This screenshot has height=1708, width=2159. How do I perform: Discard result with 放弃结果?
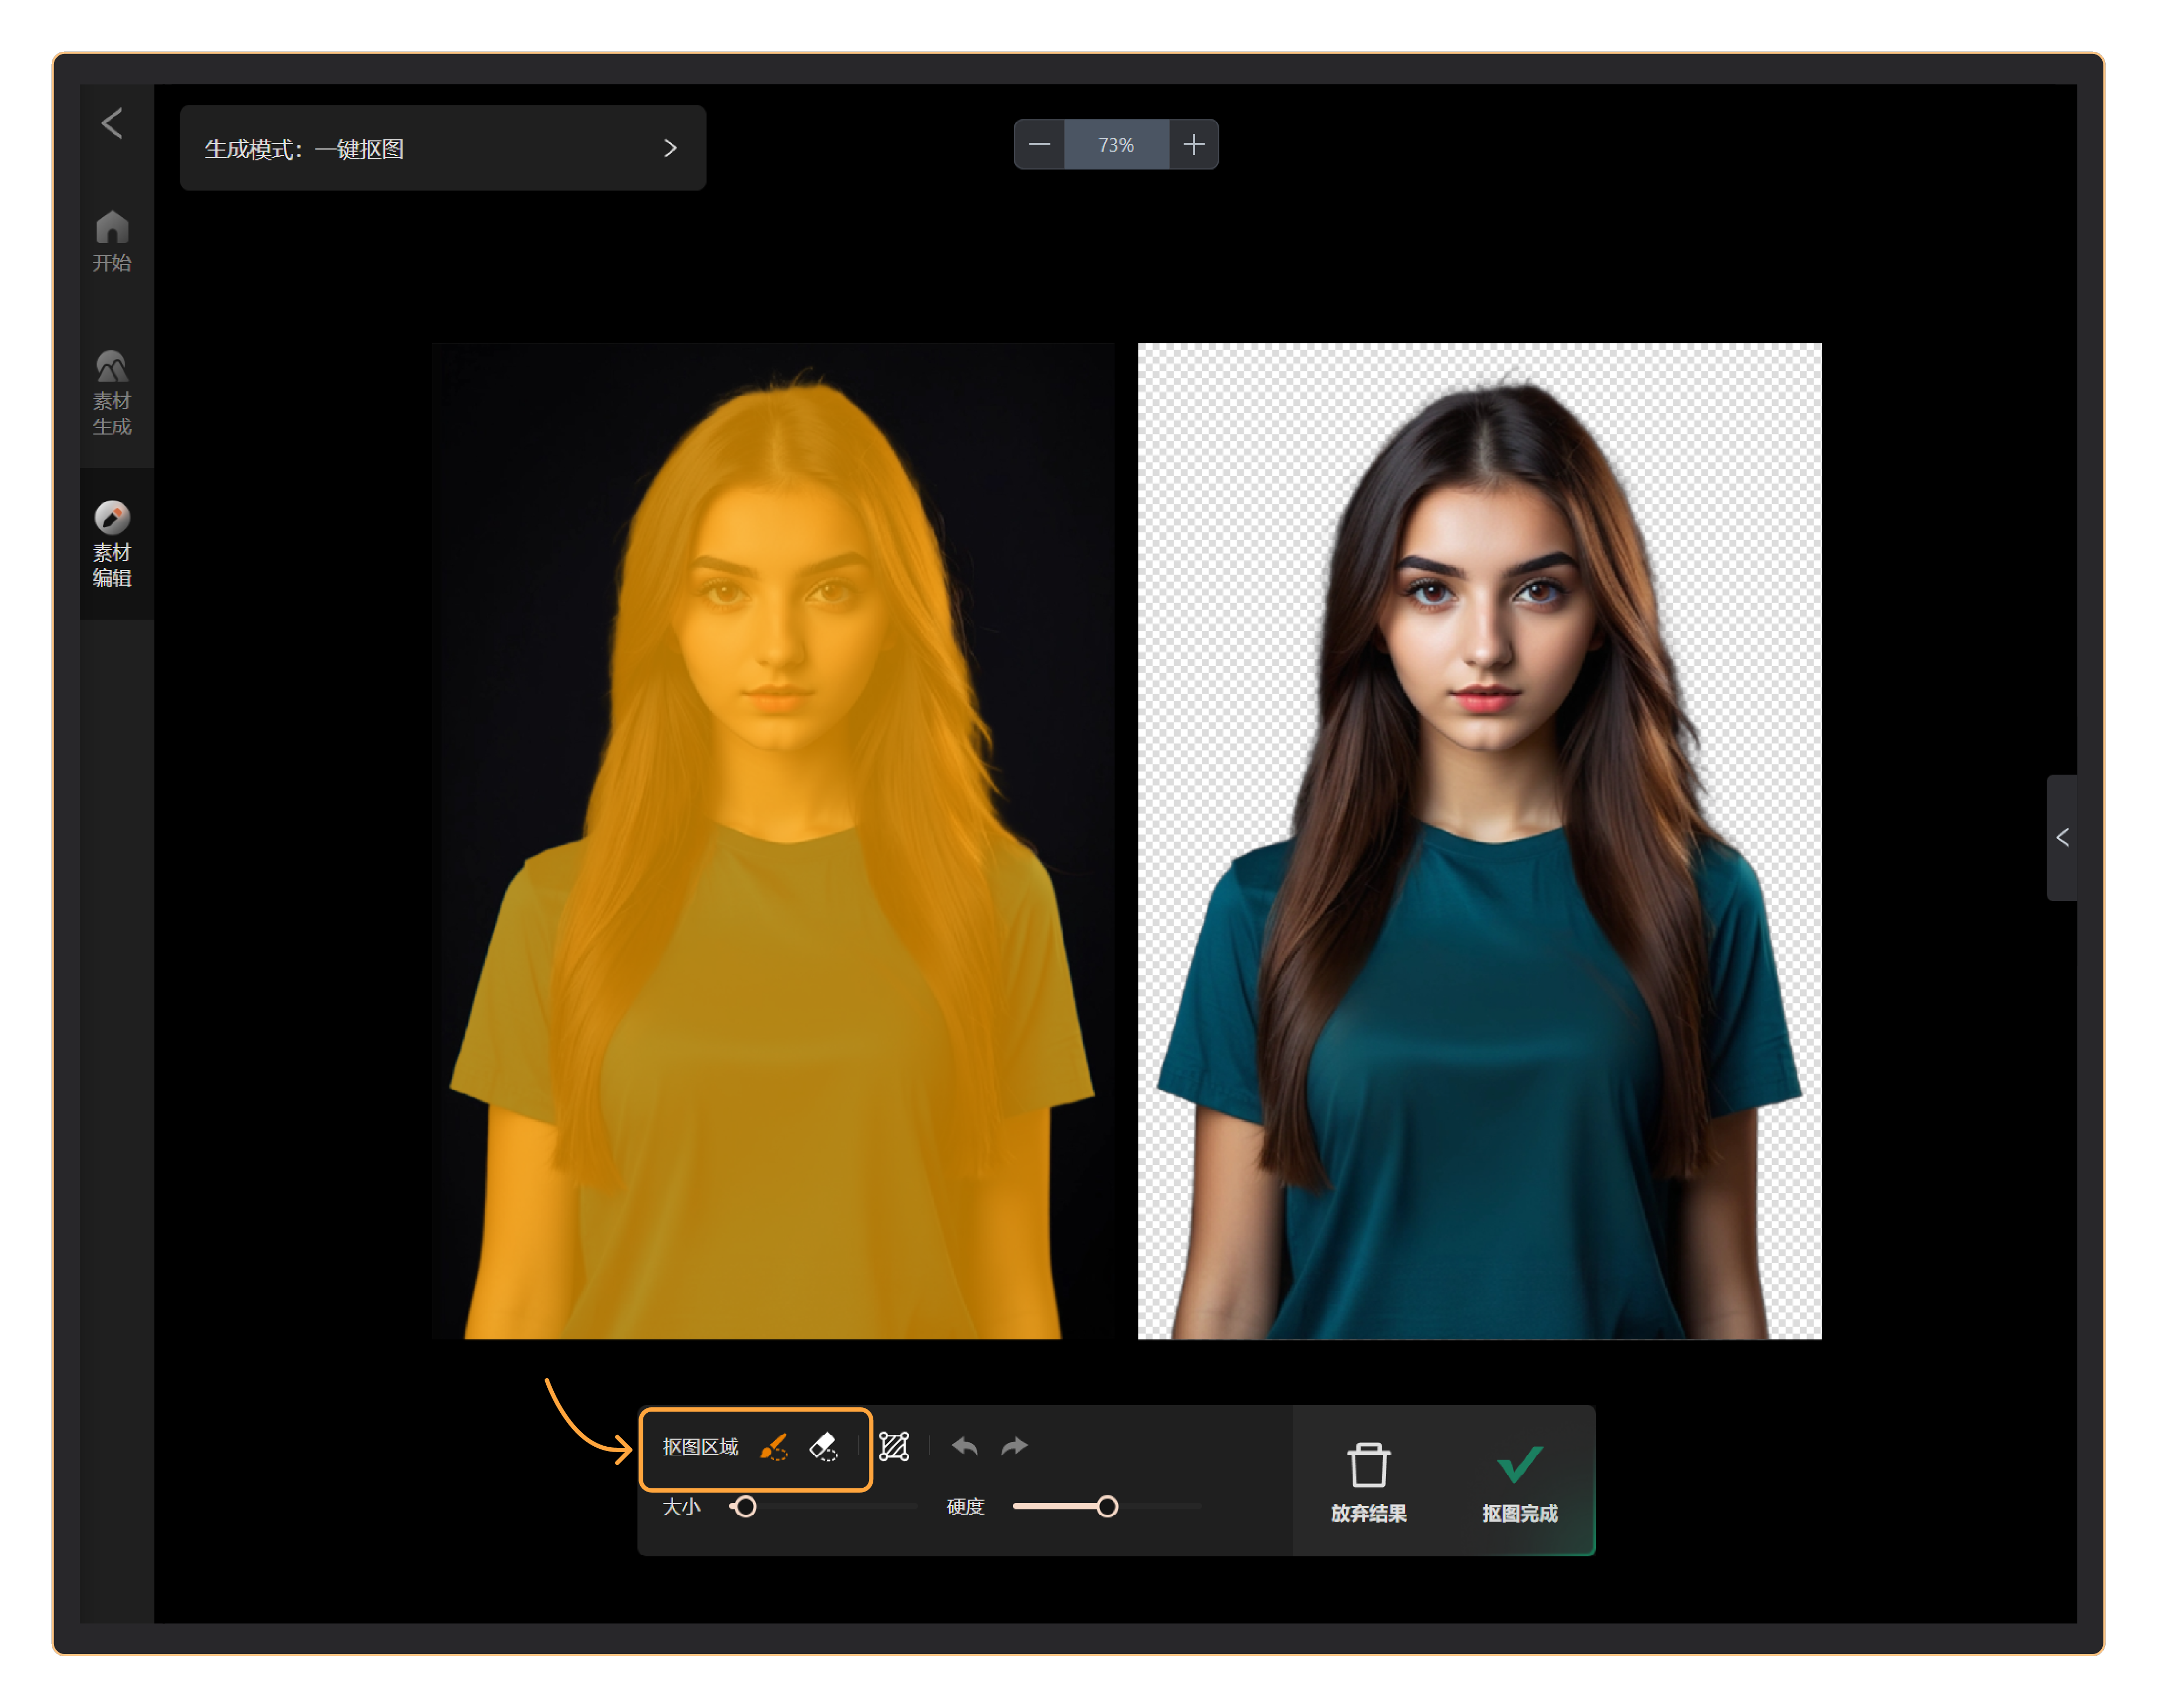tap(1368, 1482)
